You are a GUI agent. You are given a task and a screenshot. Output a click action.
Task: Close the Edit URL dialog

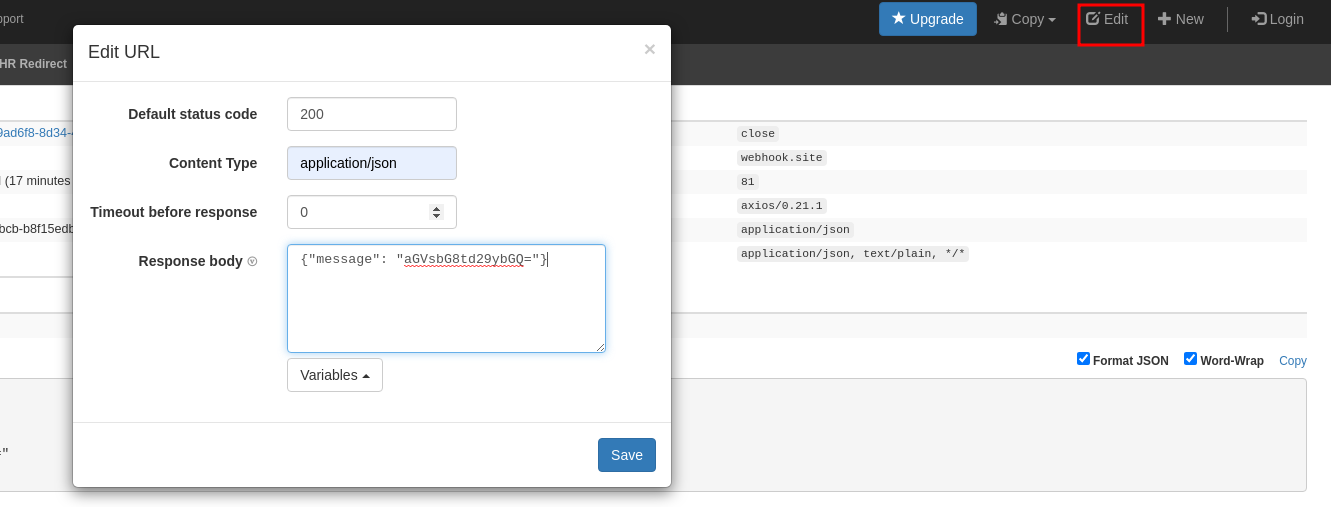649,49
